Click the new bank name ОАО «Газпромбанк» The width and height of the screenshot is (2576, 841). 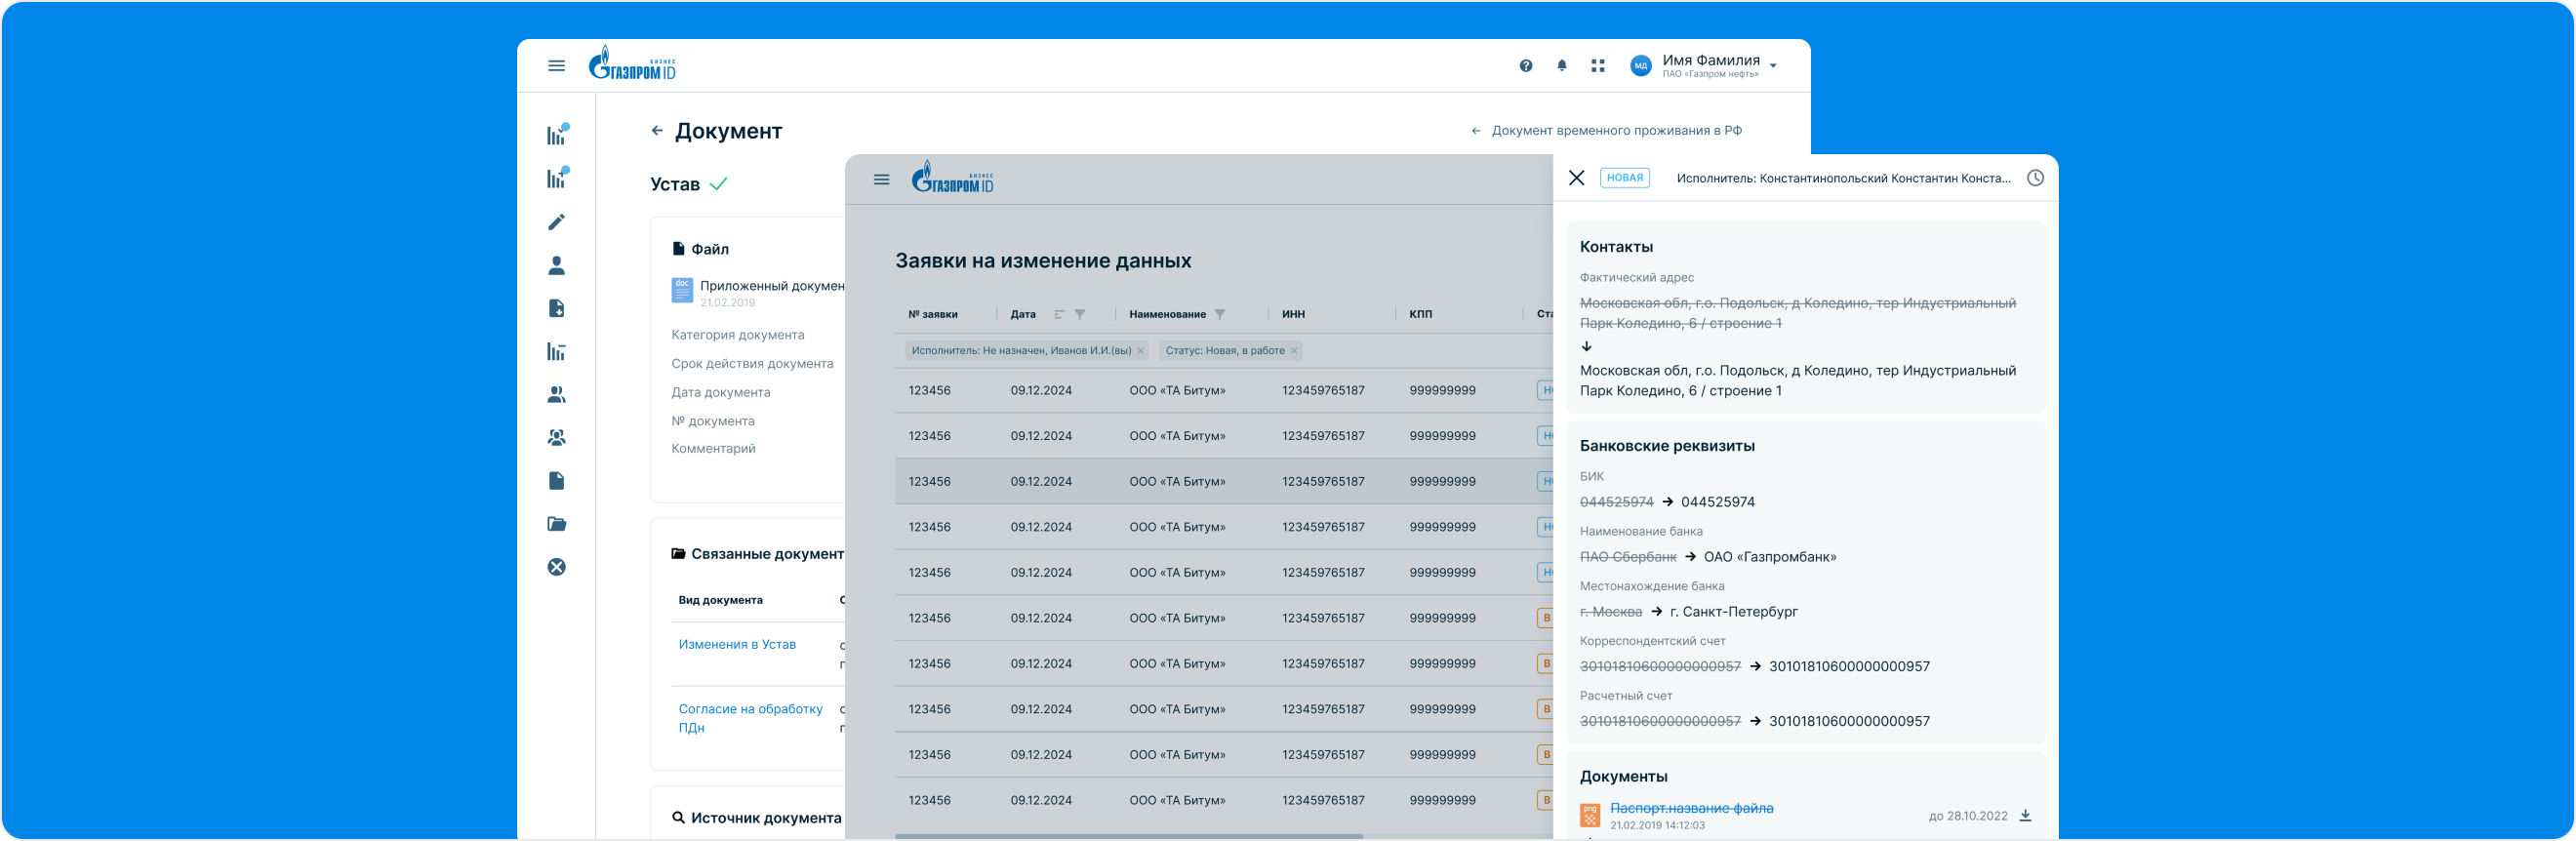coord(1769,557)
